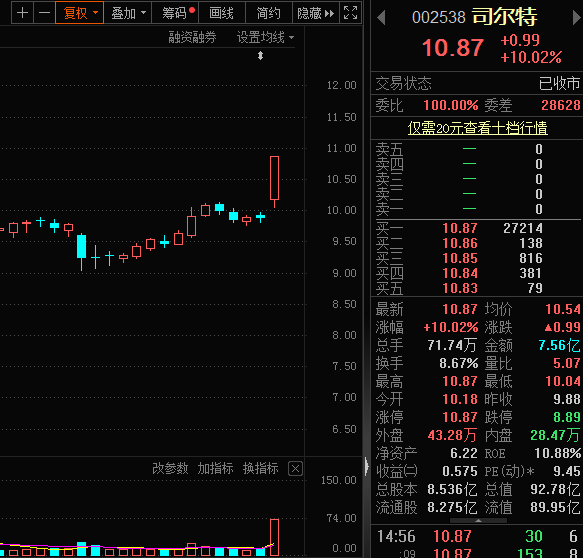Zoom in chart with plus icon
Screen dimensions: 583x558
[22, 13]
